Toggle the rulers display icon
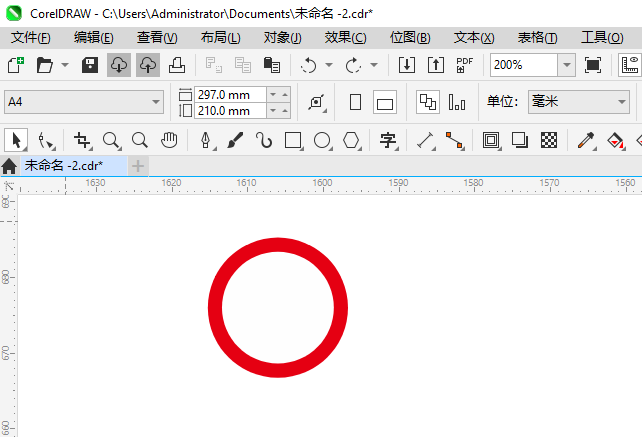Image resolution: width=642 pixels, height=437 pixels. [630, 65]
